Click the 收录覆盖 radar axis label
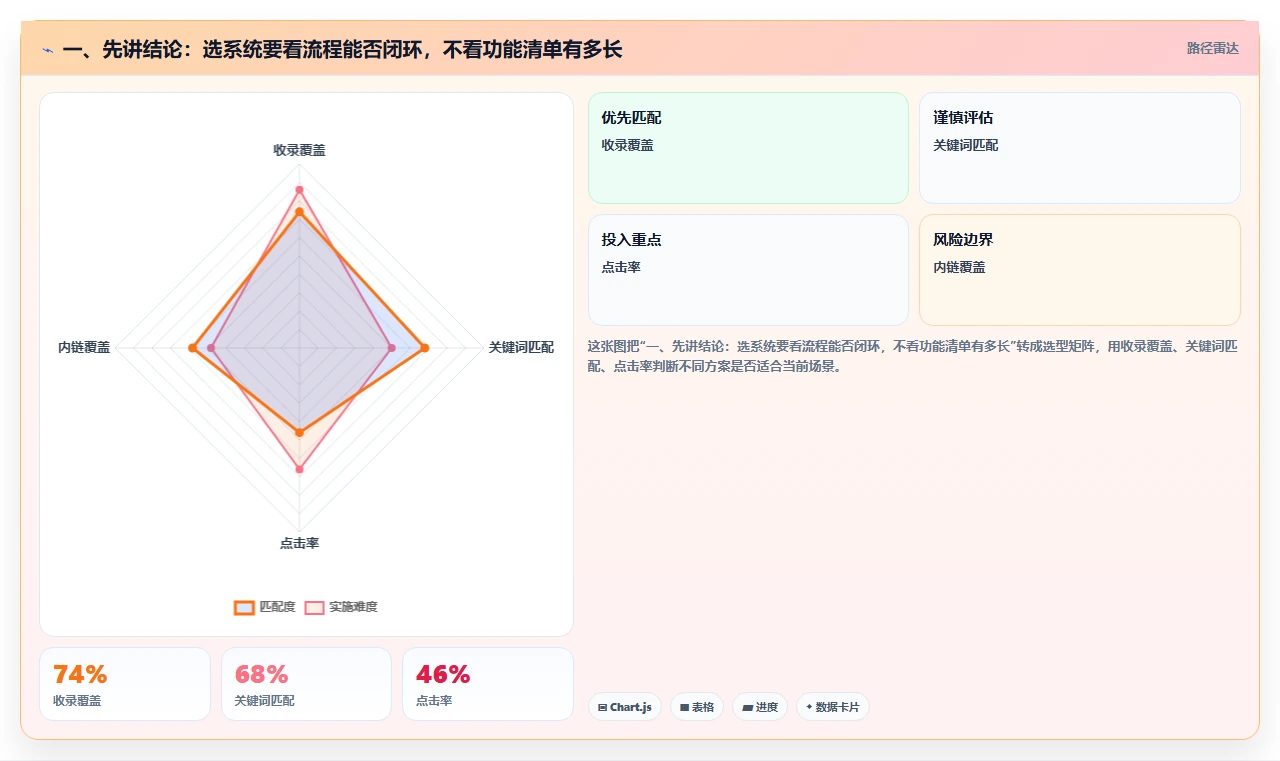1280x761 pixels. click(299, 150)
